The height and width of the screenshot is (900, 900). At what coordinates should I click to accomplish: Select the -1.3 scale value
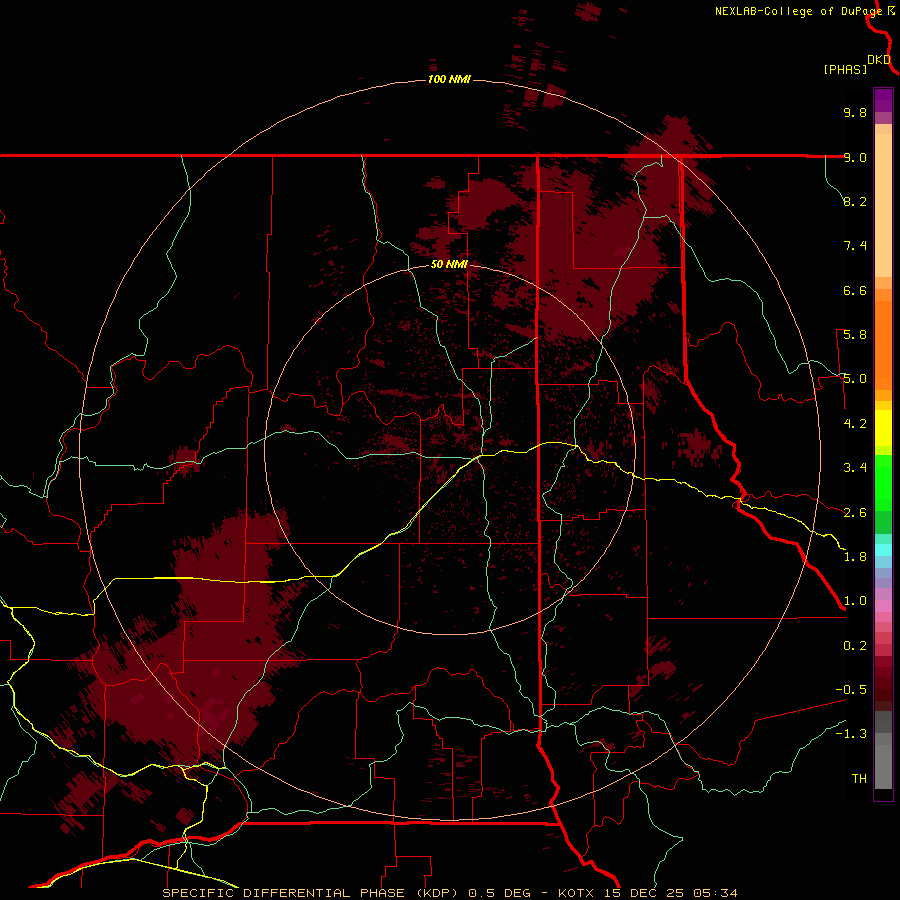click(x=851, y=734)
